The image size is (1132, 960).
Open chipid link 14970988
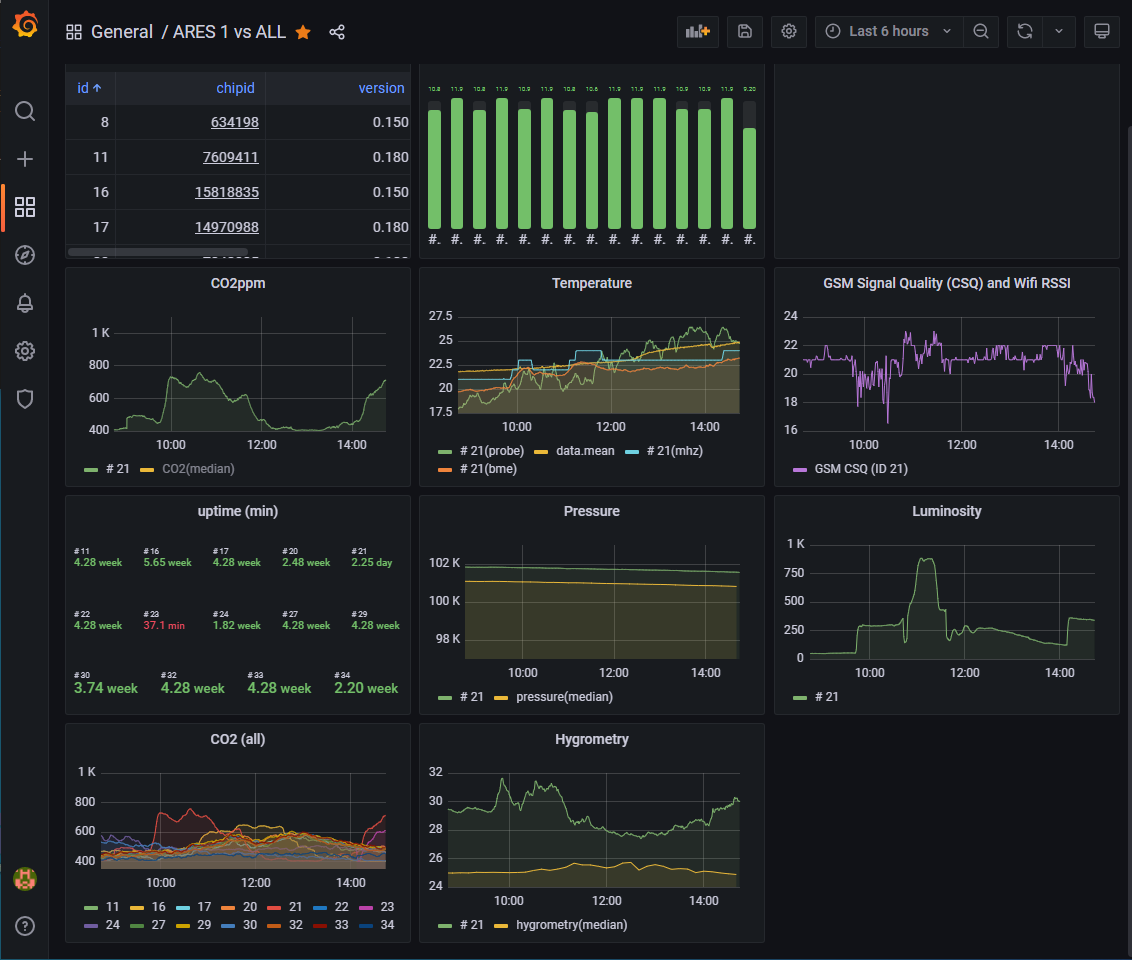pyautogui.click(x=227, y=227)
